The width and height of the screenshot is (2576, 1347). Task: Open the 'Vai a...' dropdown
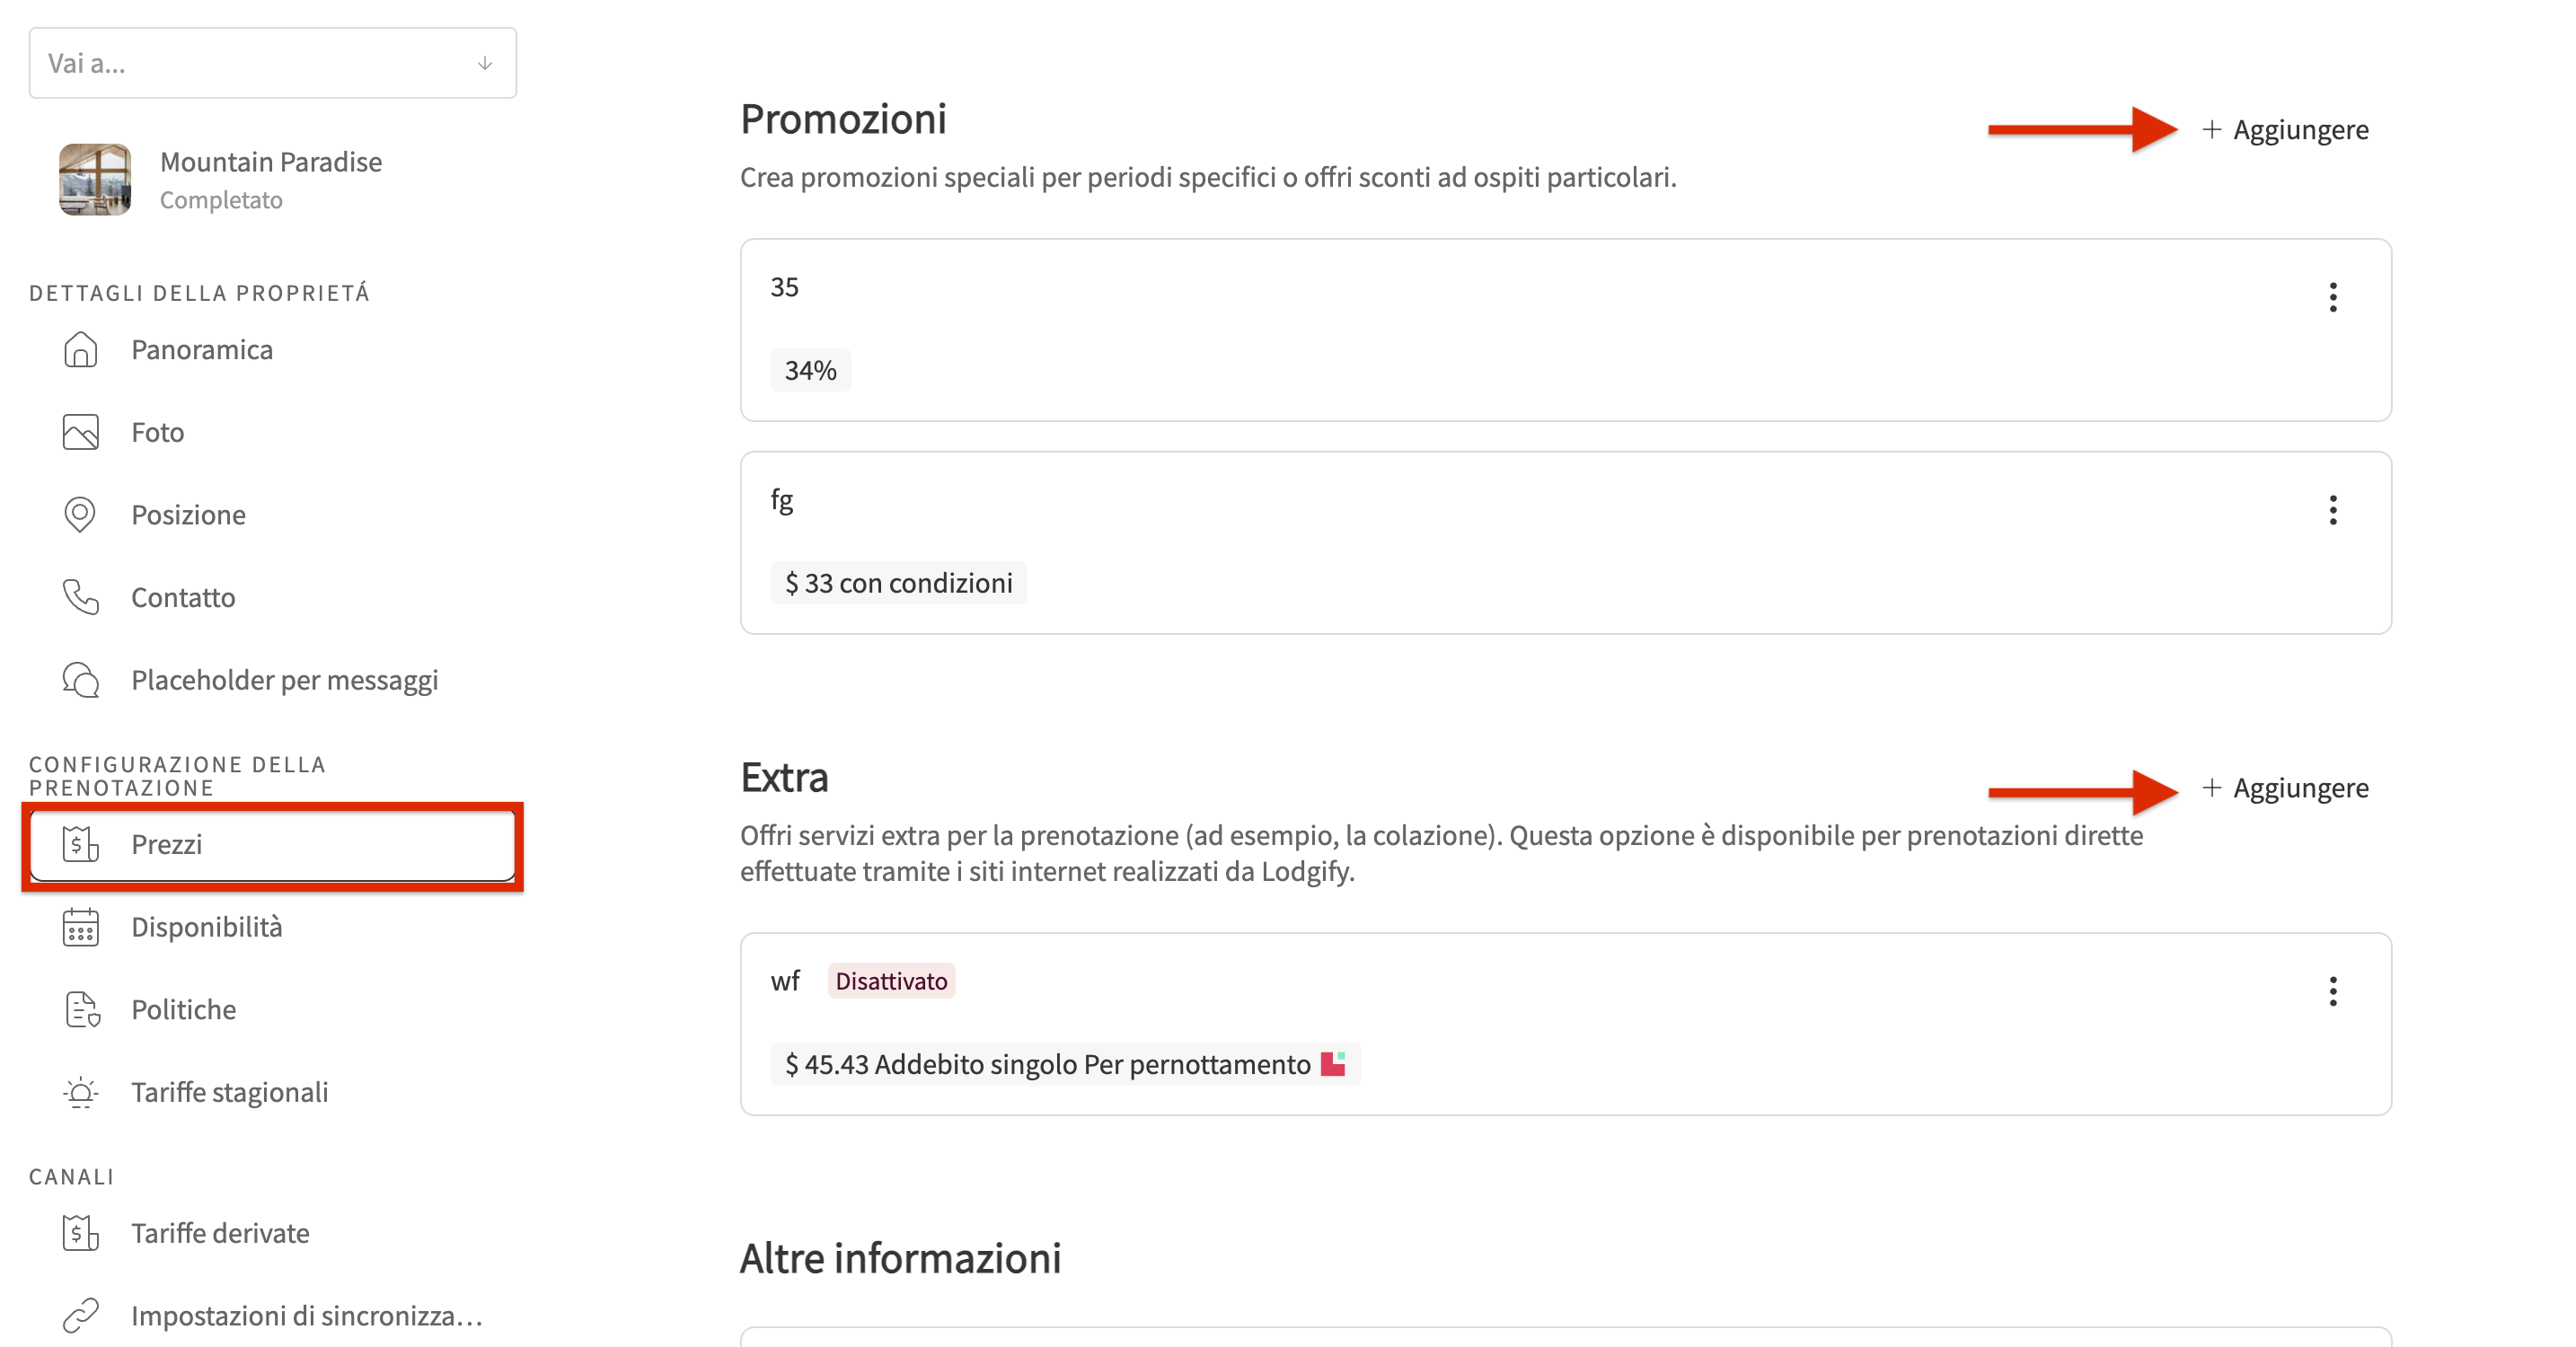pos(272,63)
